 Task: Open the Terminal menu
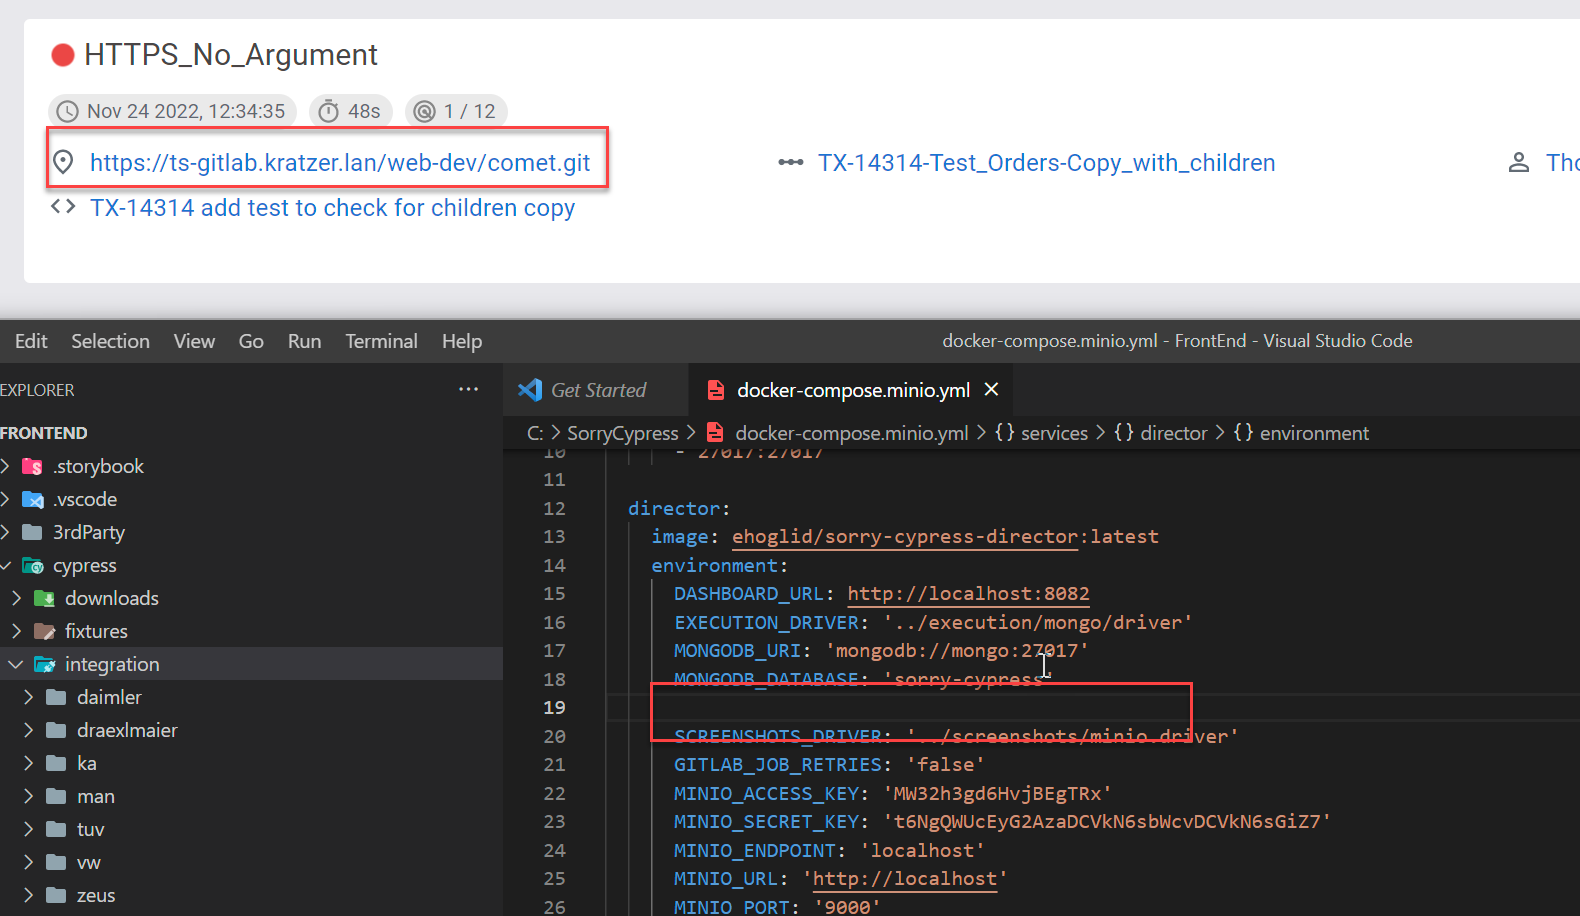pos(381,341)
